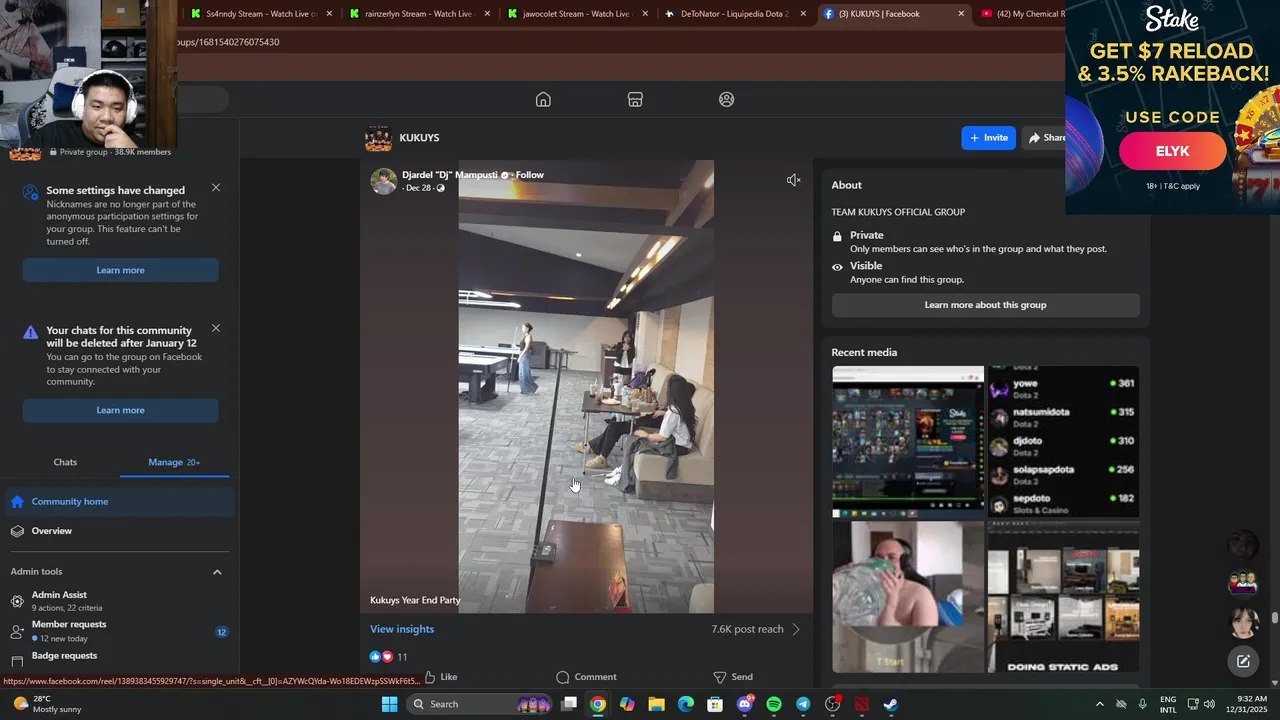This screenshot has height=720, width=1280.
Task: Open Dota 2 from the taskbar
Action: (862, 704)
